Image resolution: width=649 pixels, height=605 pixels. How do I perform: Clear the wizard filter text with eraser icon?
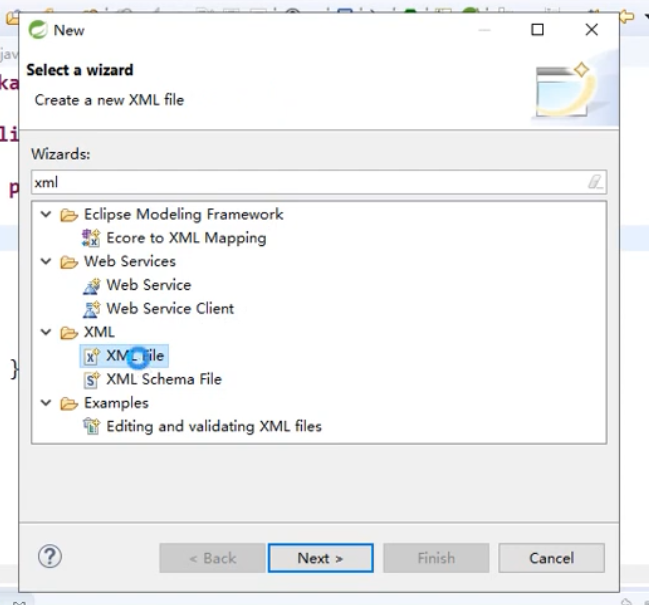pos(595,182)
